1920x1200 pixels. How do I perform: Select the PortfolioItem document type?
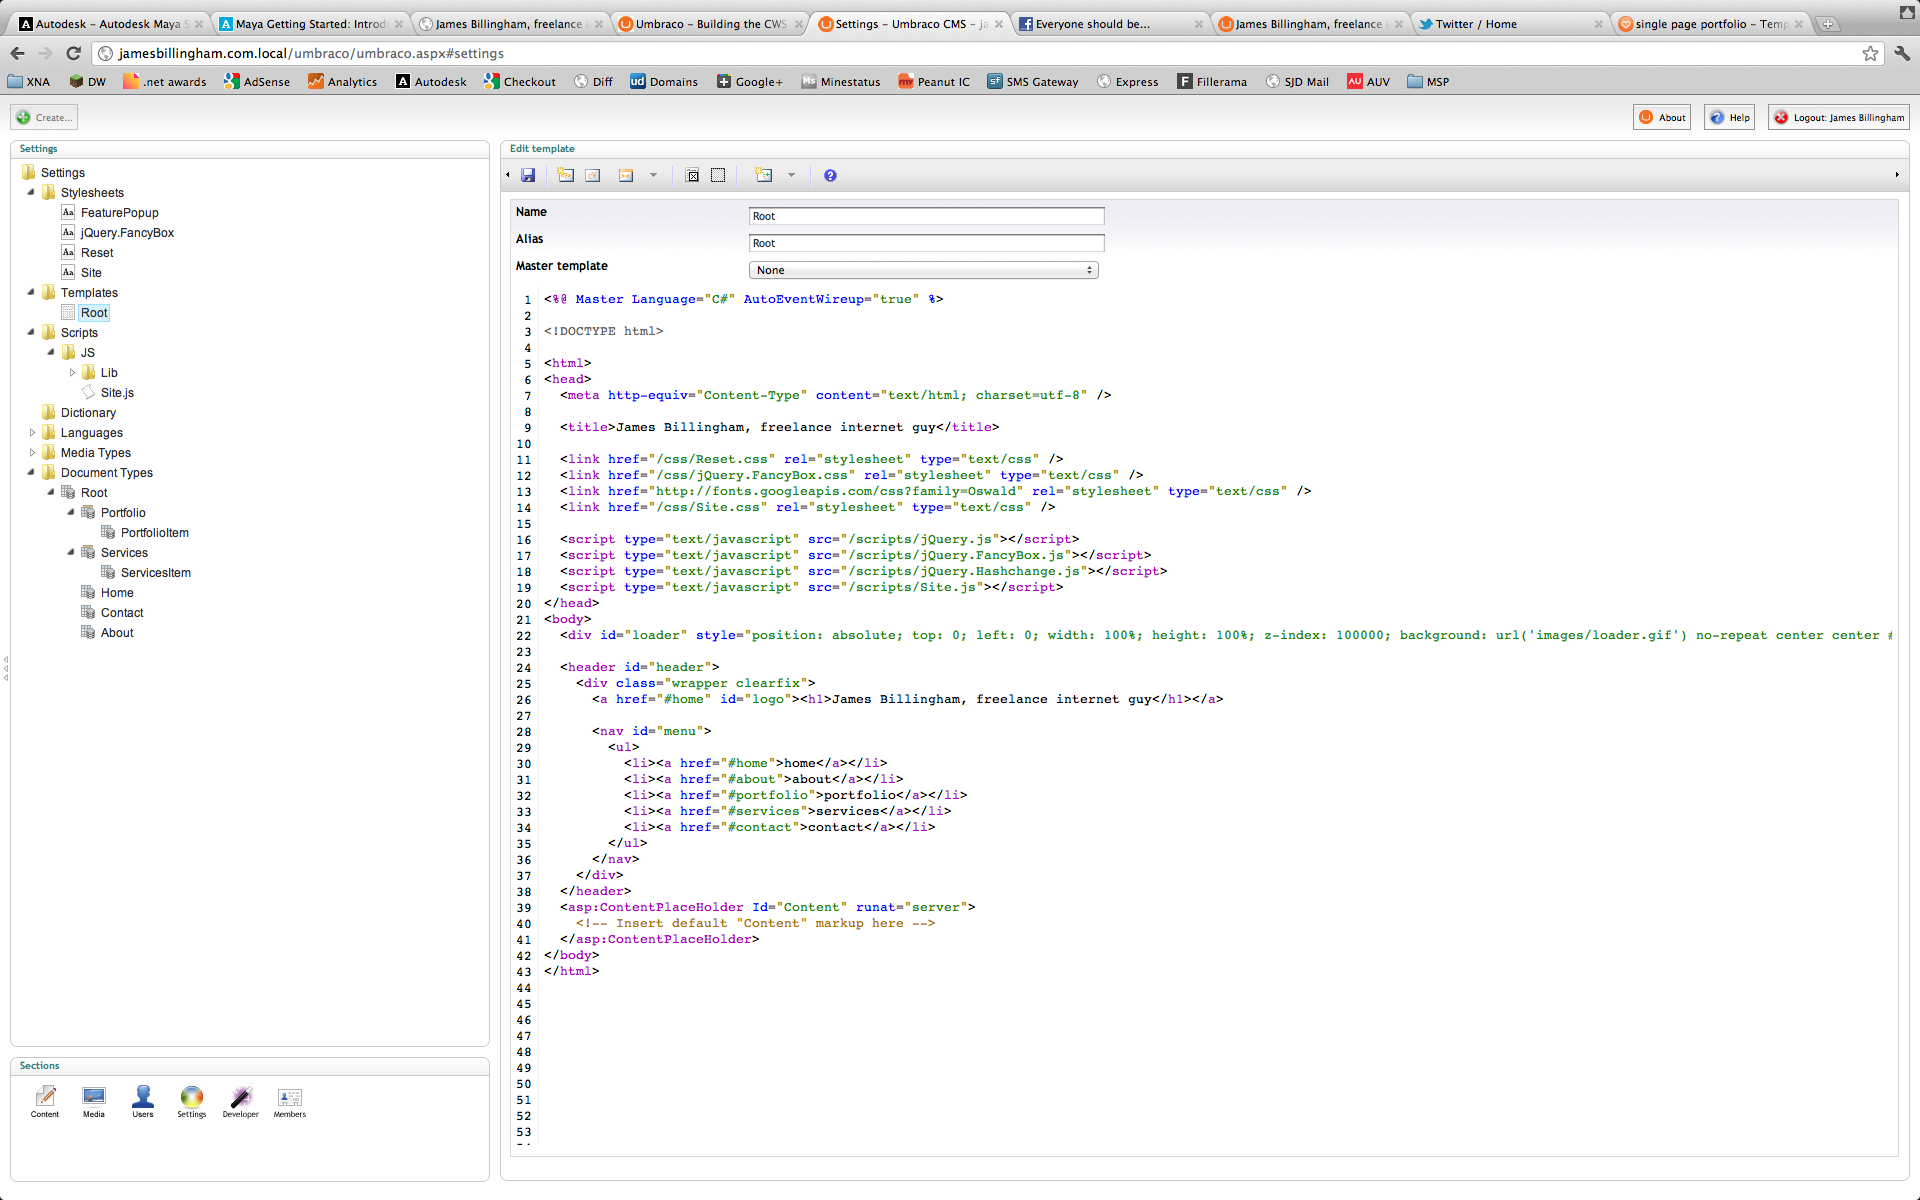coord(154,532)
